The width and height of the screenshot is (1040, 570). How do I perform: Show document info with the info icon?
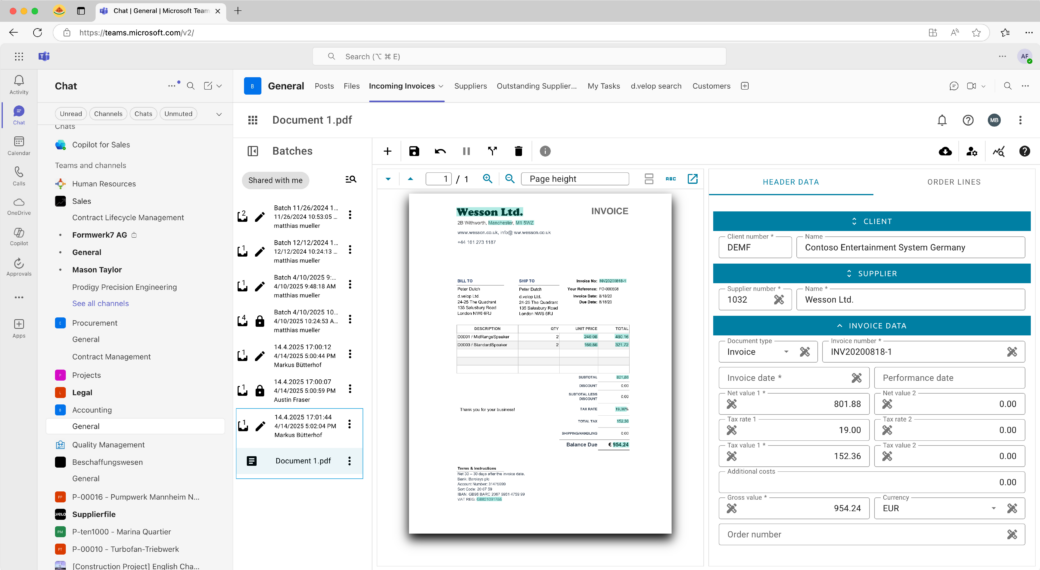click(x=545, y=151)
